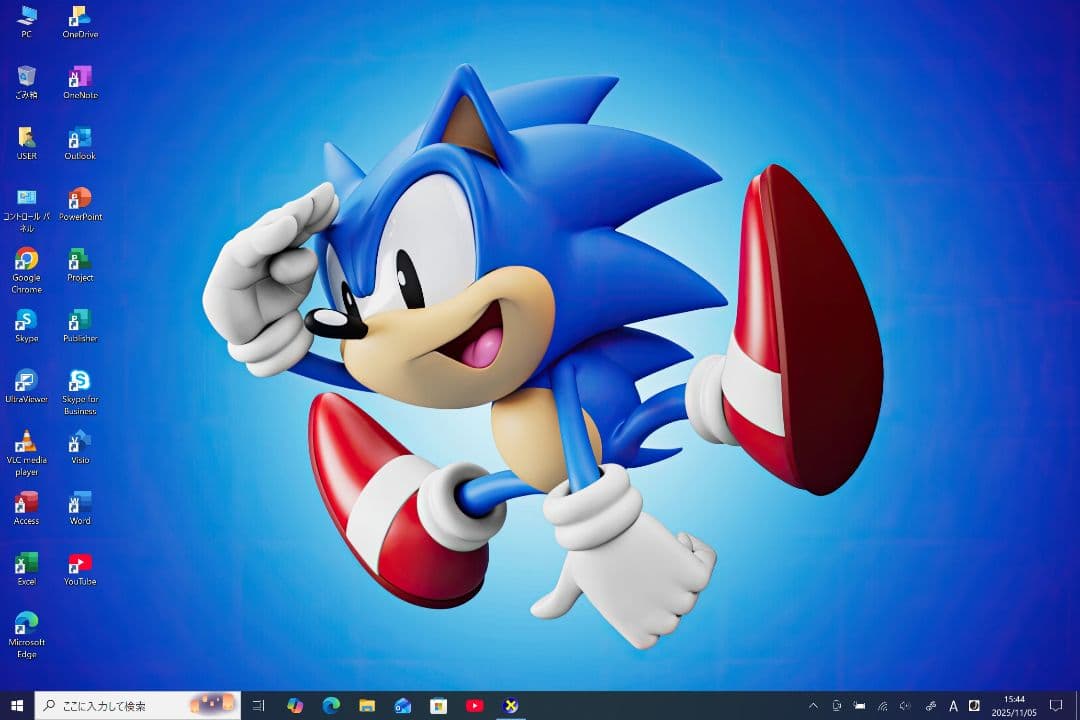Open the Task View button
Screen dimensions: 1080x720
point(259,706)
